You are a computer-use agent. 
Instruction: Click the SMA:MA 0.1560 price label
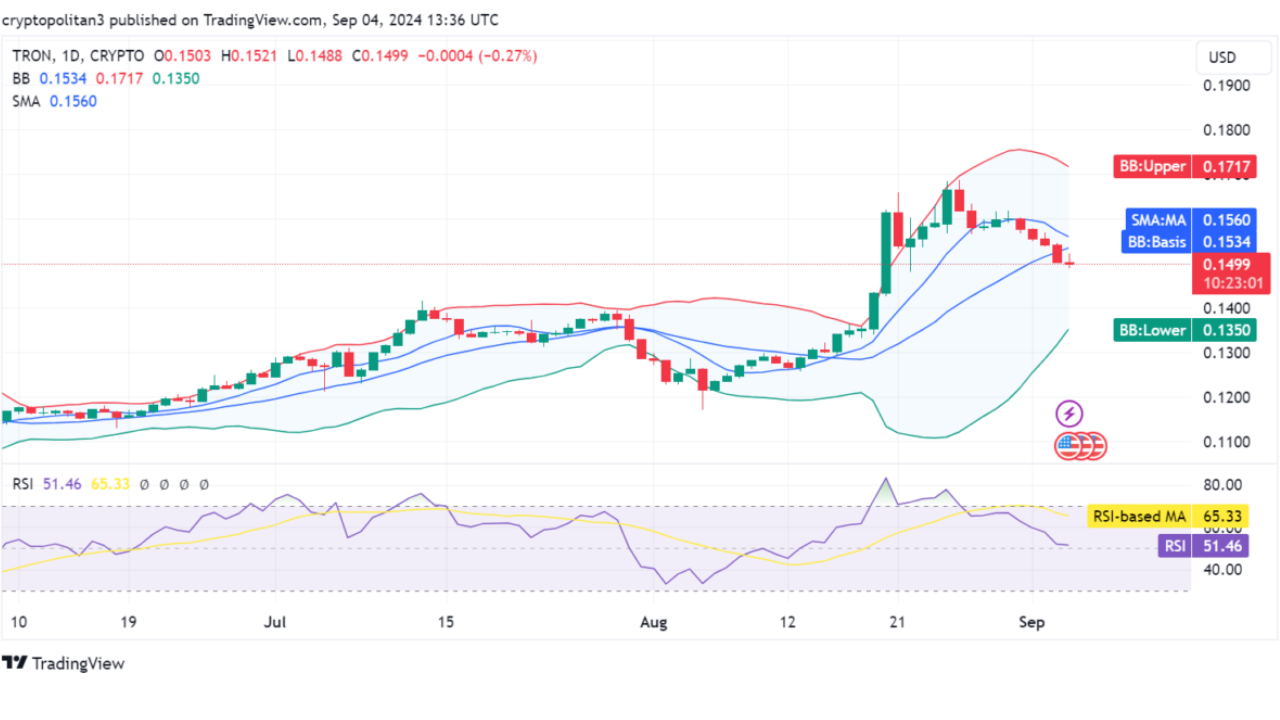1190,220
